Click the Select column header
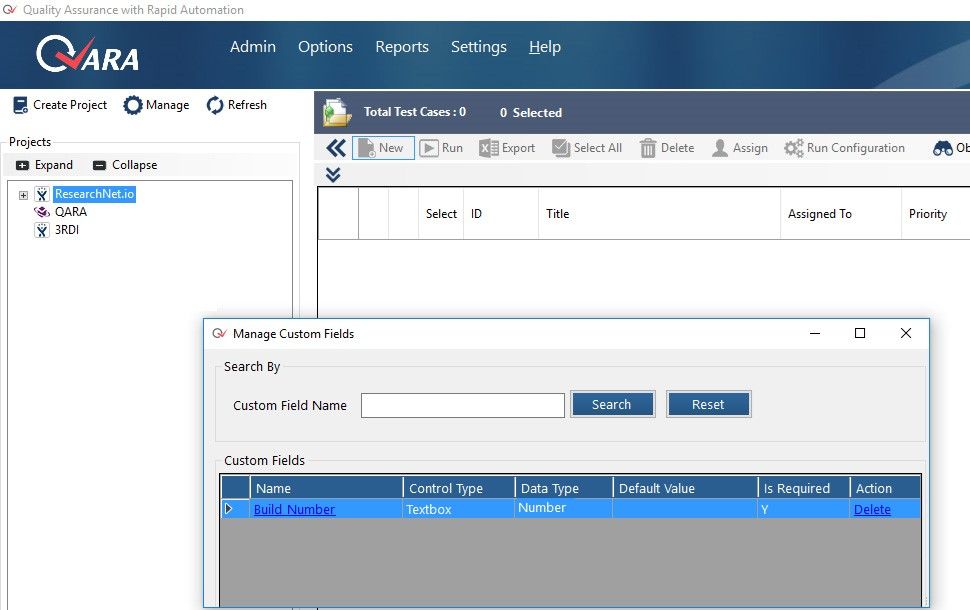The height and width of the screenshot is (610, 970). tap(441, 213)
